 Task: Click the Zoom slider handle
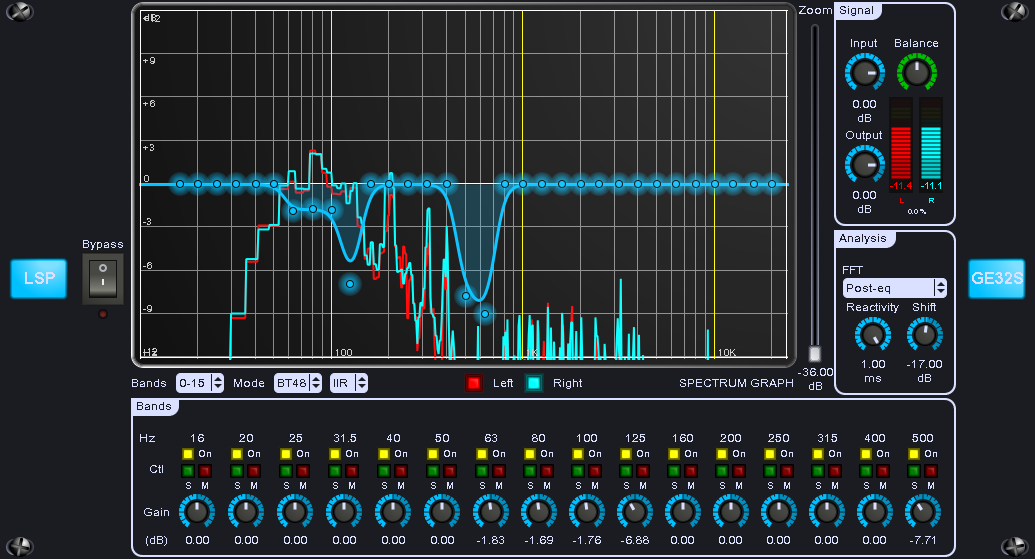[x=815, y=353]
